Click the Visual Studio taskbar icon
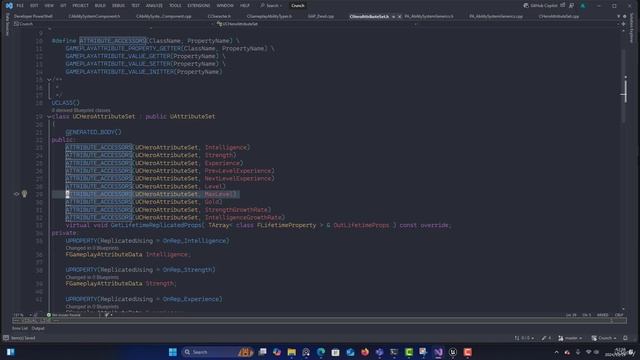Image resolution: width=640 pixels, height=360 pixels. click(x=438, y=352)
